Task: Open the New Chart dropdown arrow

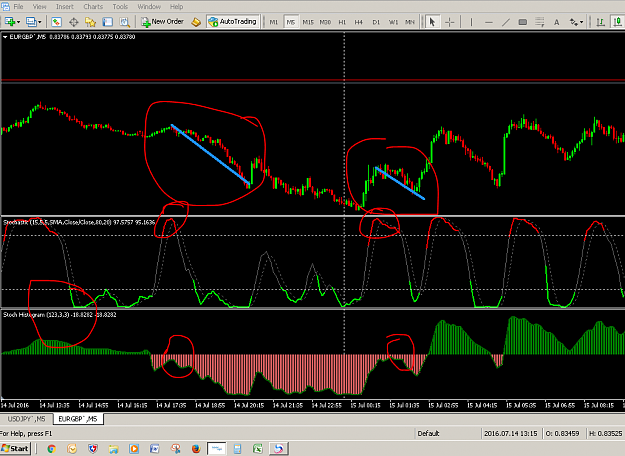Action: [x=18, y=22]
